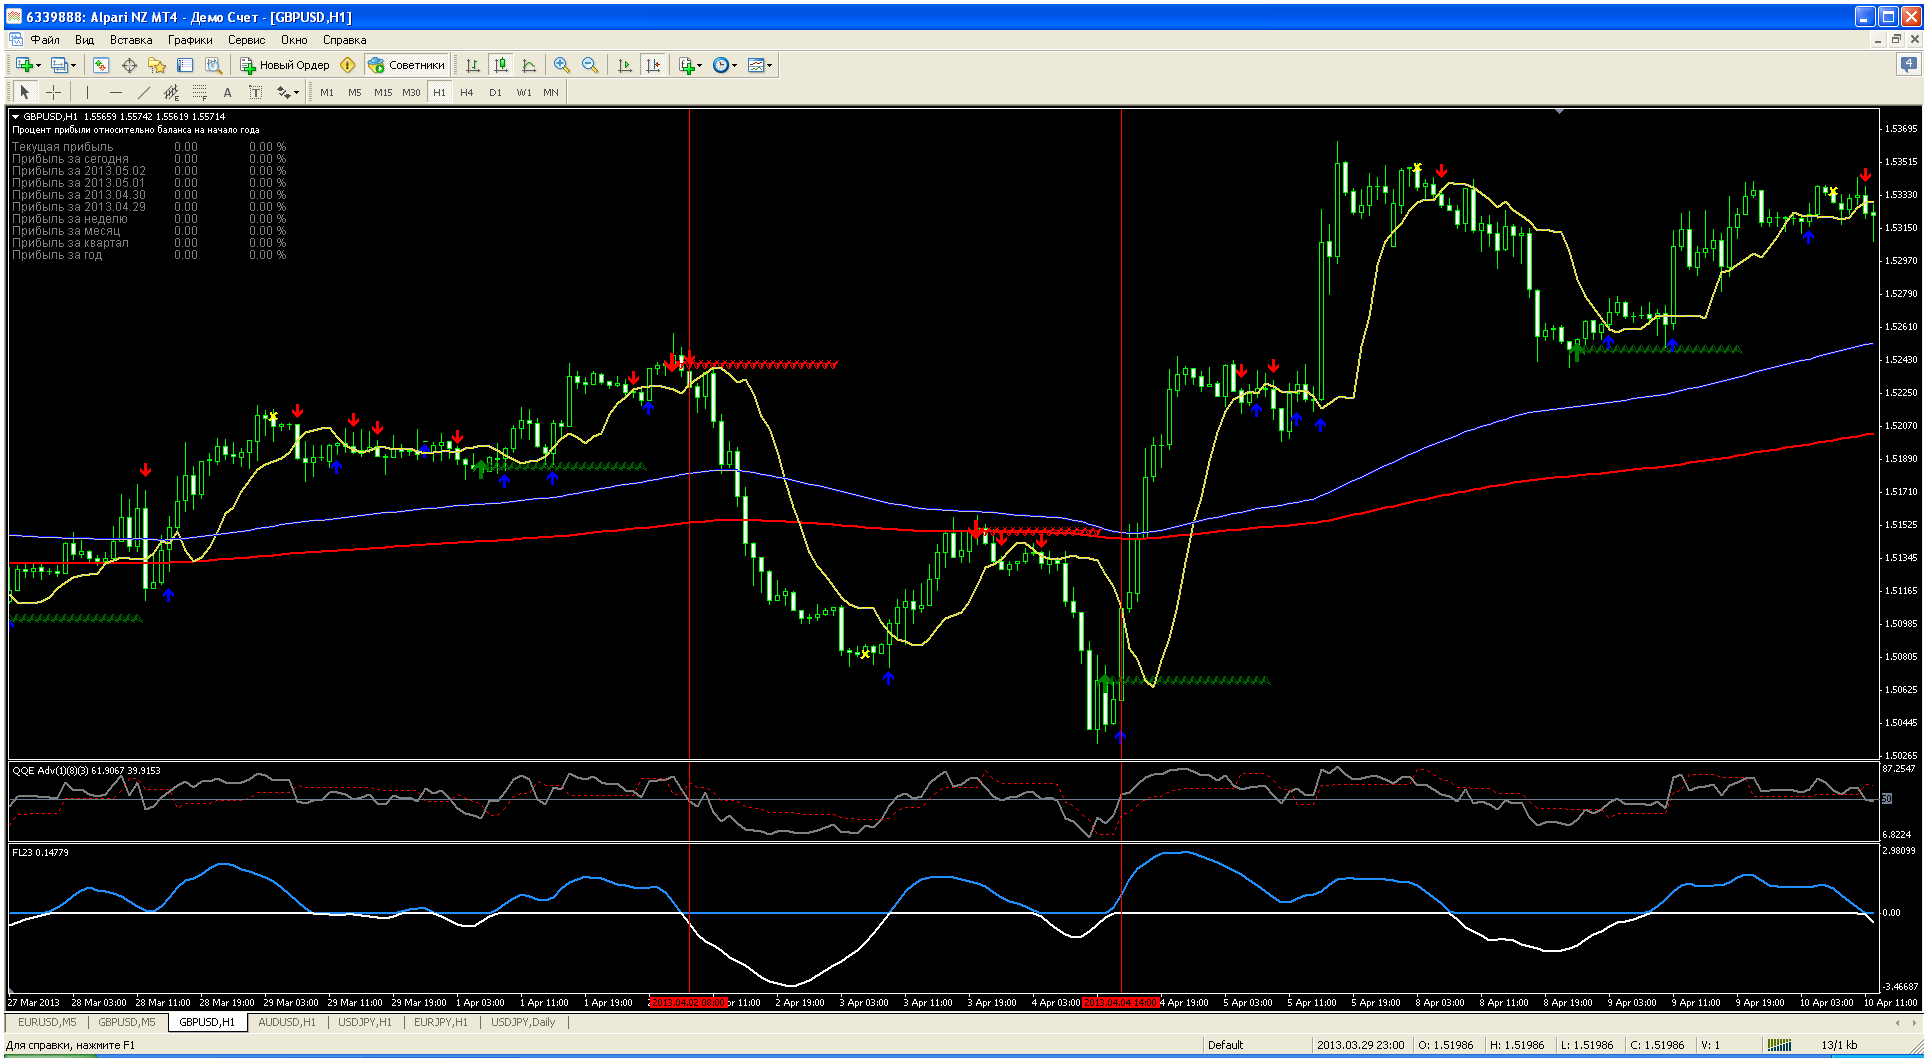This screenshot has width=1928, height=1058.
Task: Switch to EURJPY,H1 chart tab
Action: click(x=441, y=1022)
